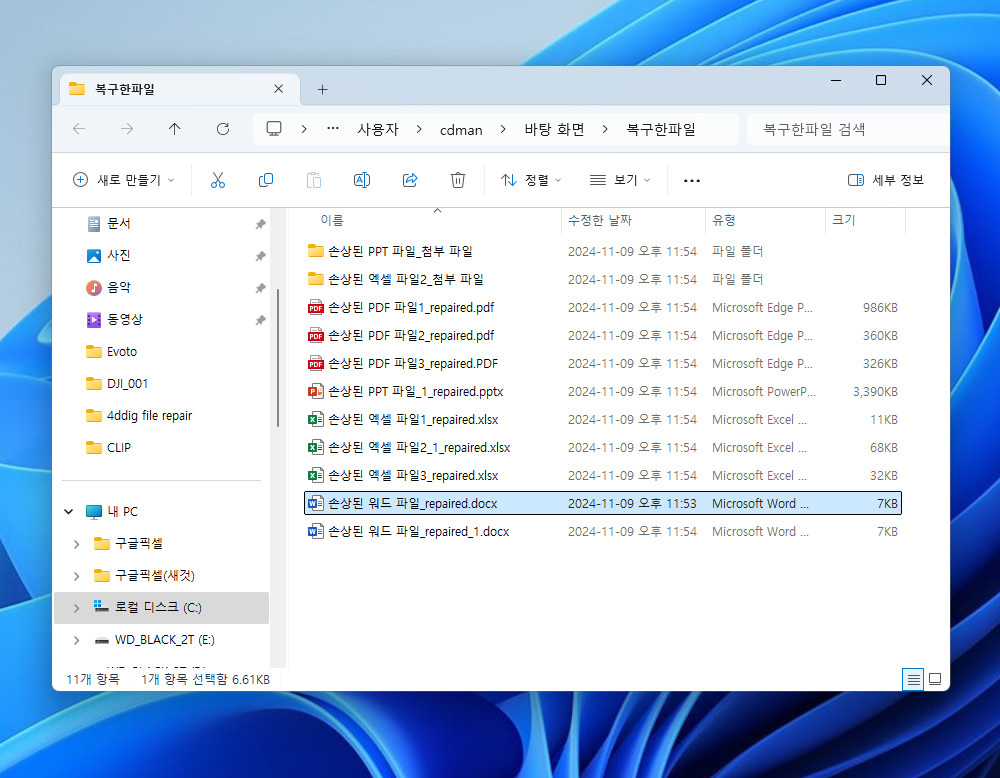Screen dimensions: 1000x778
Task: Unpin 사진 using its pin icon
Action: click(x=260, y=256)
